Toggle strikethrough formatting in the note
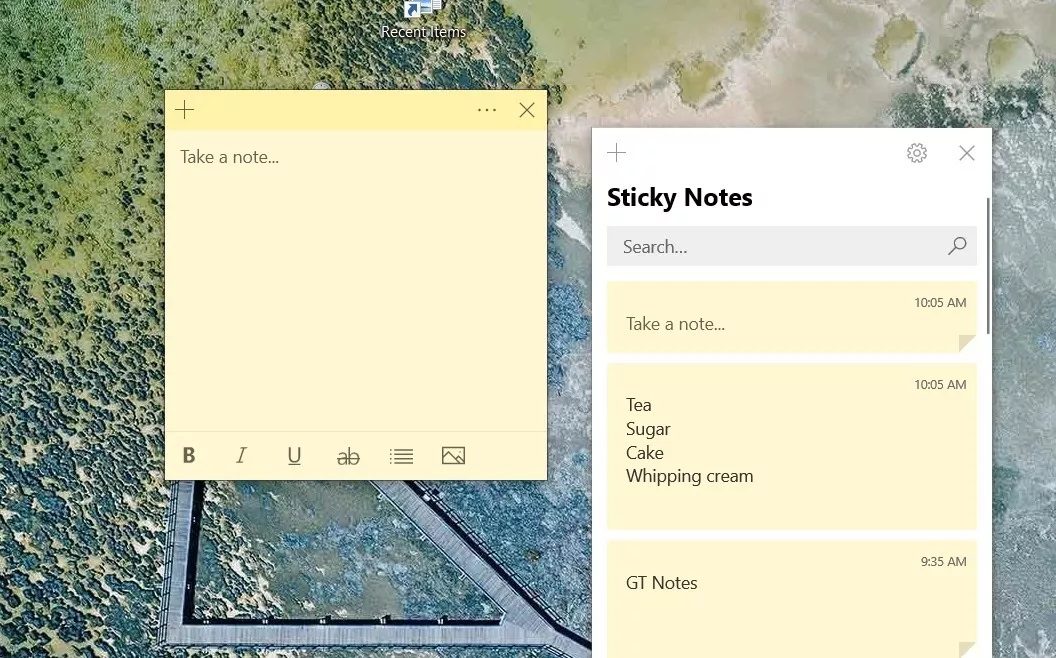 (x=348, y=457)
